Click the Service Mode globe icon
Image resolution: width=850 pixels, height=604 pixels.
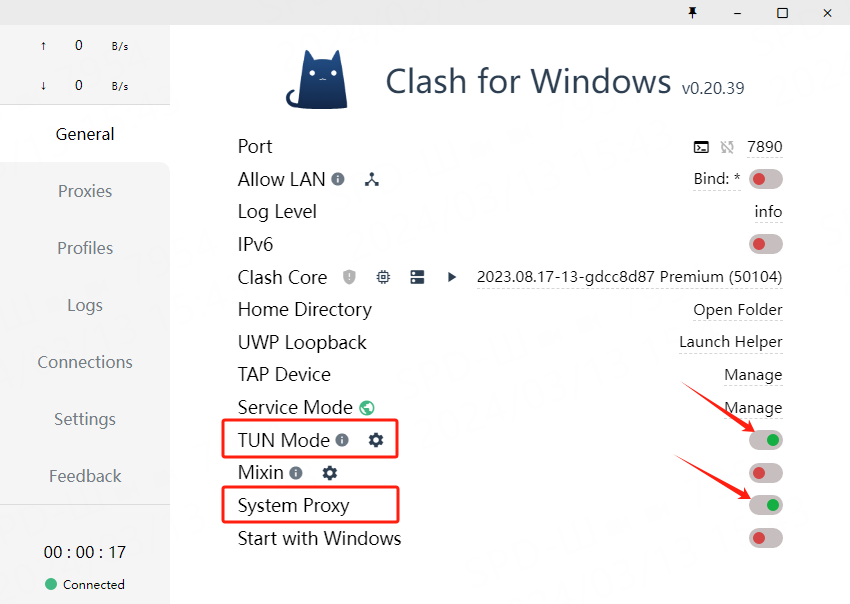(367, 408)
